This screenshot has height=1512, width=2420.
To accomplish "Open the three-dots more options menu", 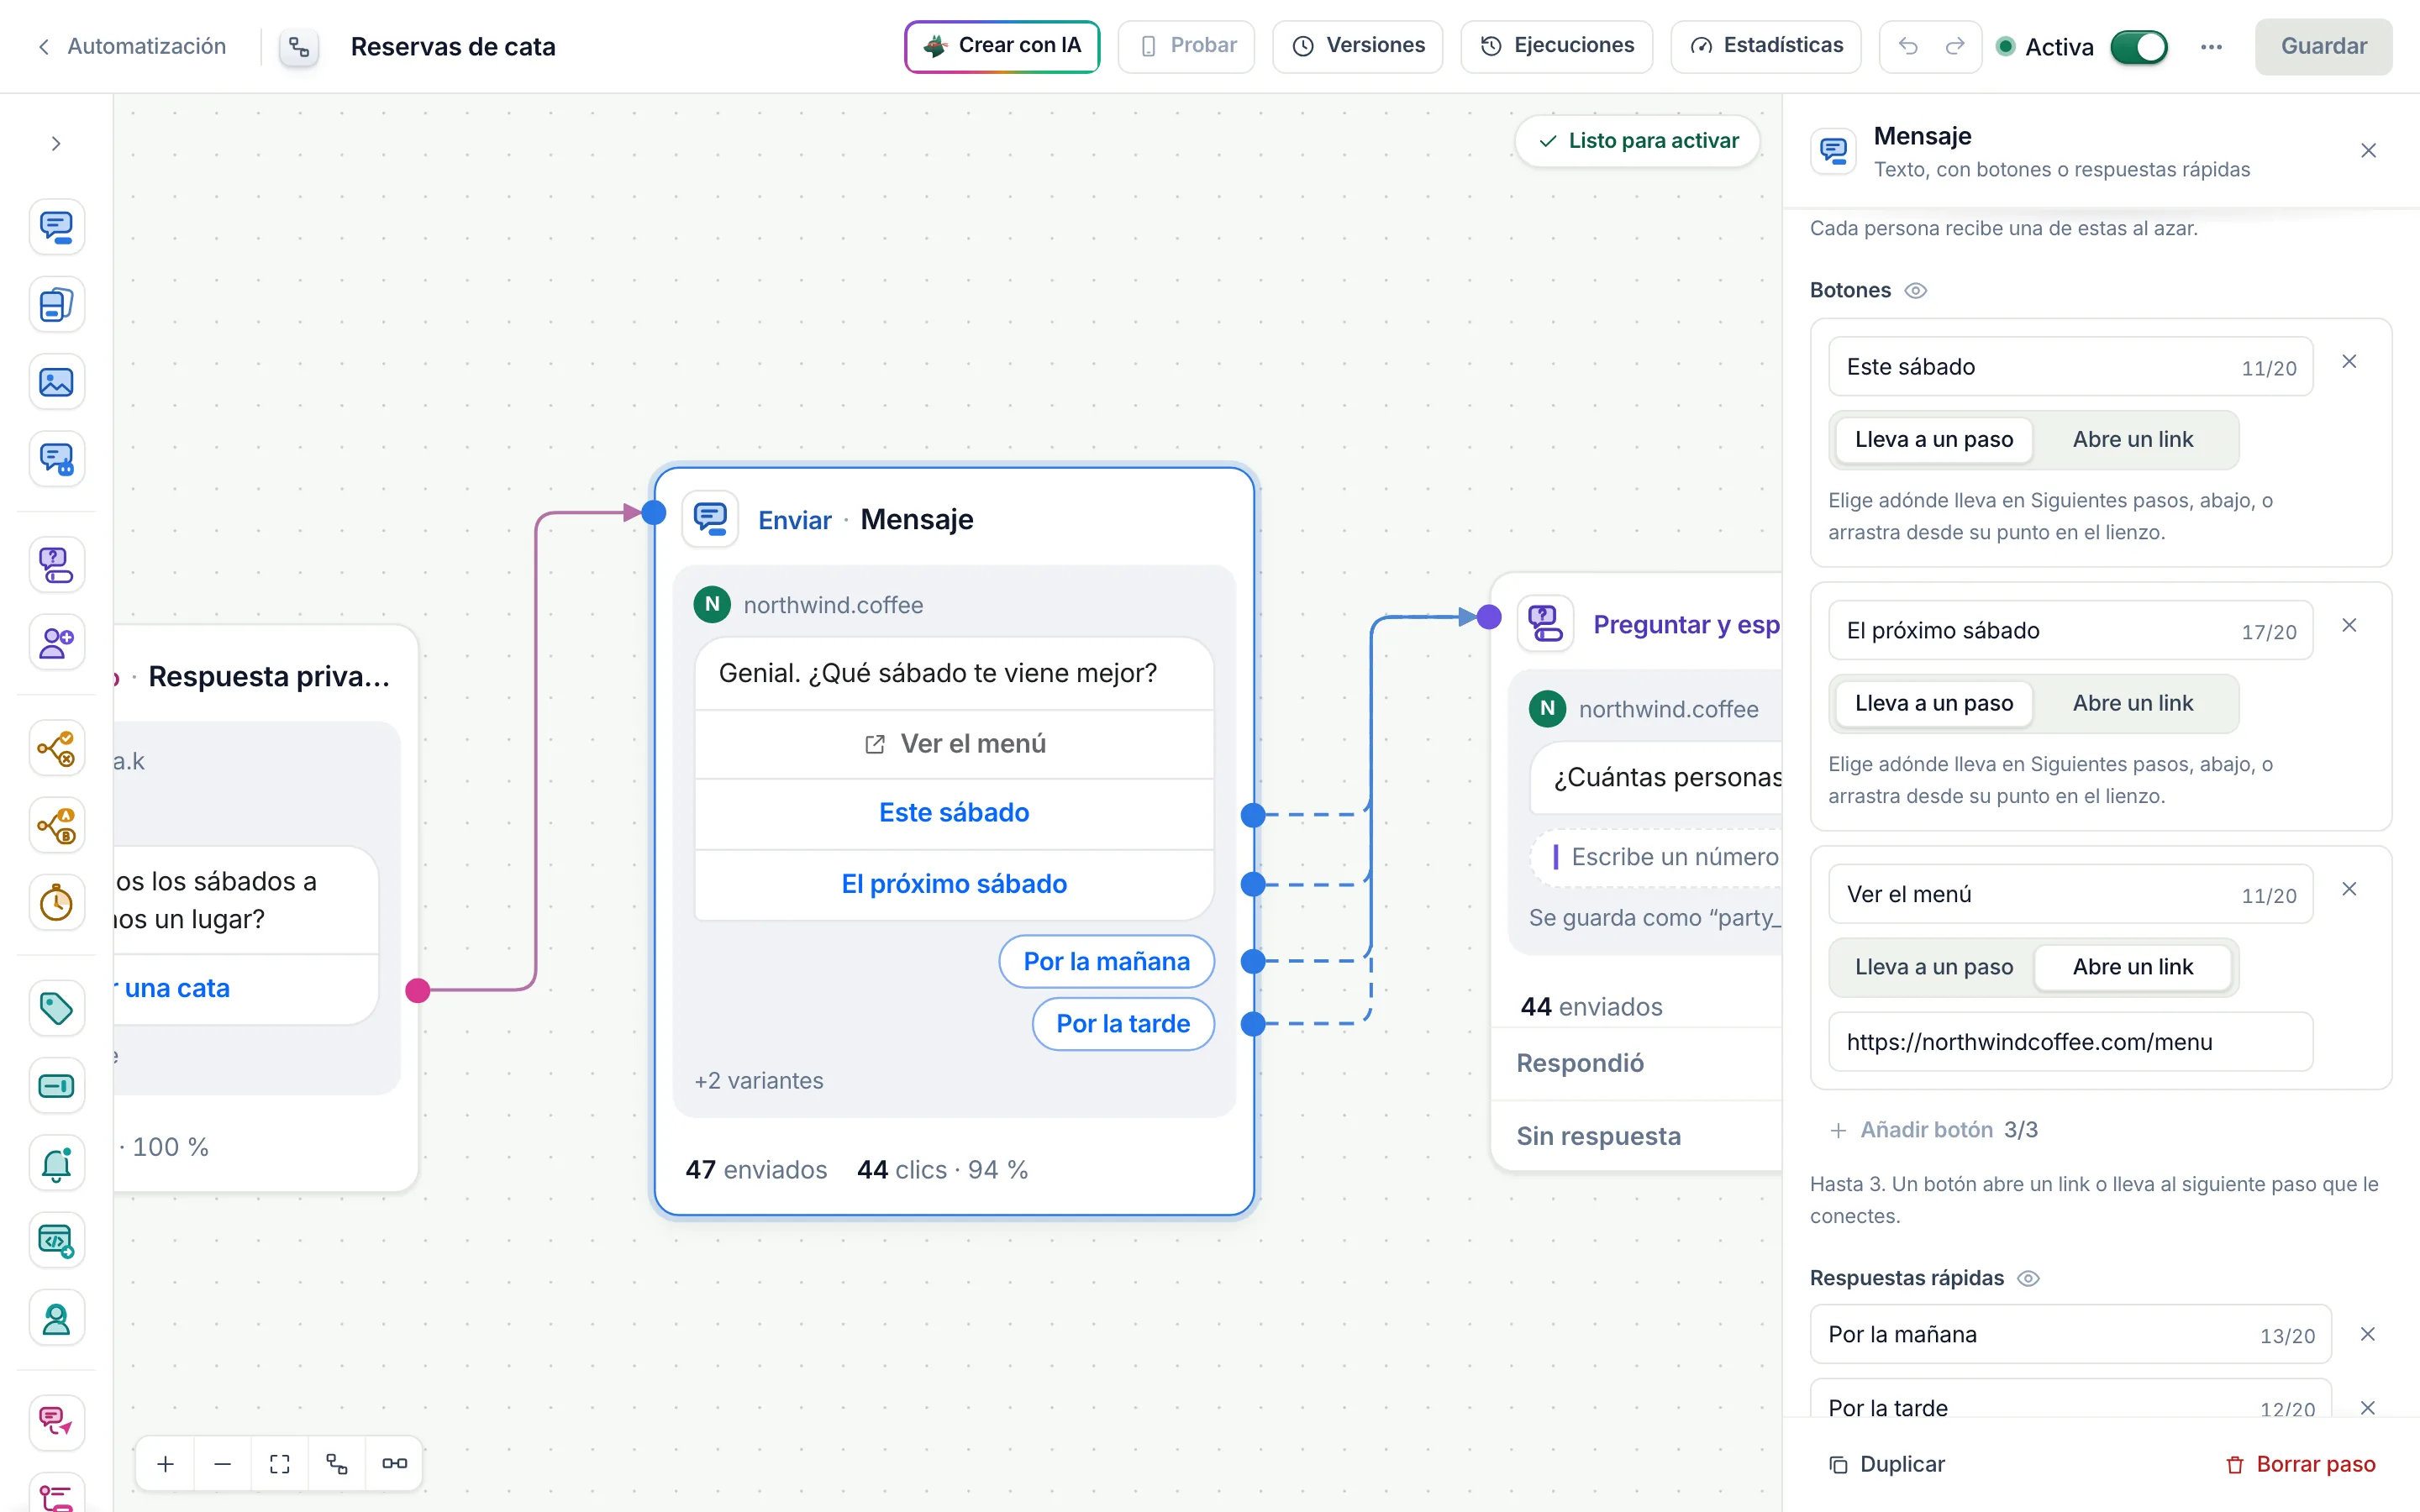I will pyautogui.click(x=2211, y=47).
